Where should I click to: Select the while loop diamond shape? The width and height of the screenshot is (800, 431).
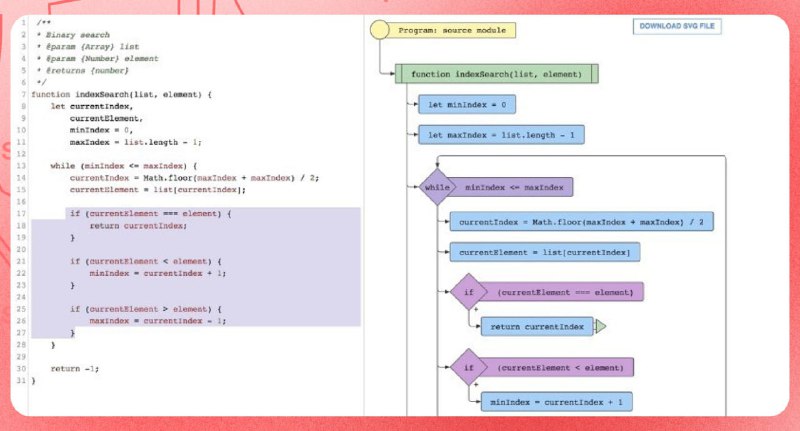tap(437, 187)
